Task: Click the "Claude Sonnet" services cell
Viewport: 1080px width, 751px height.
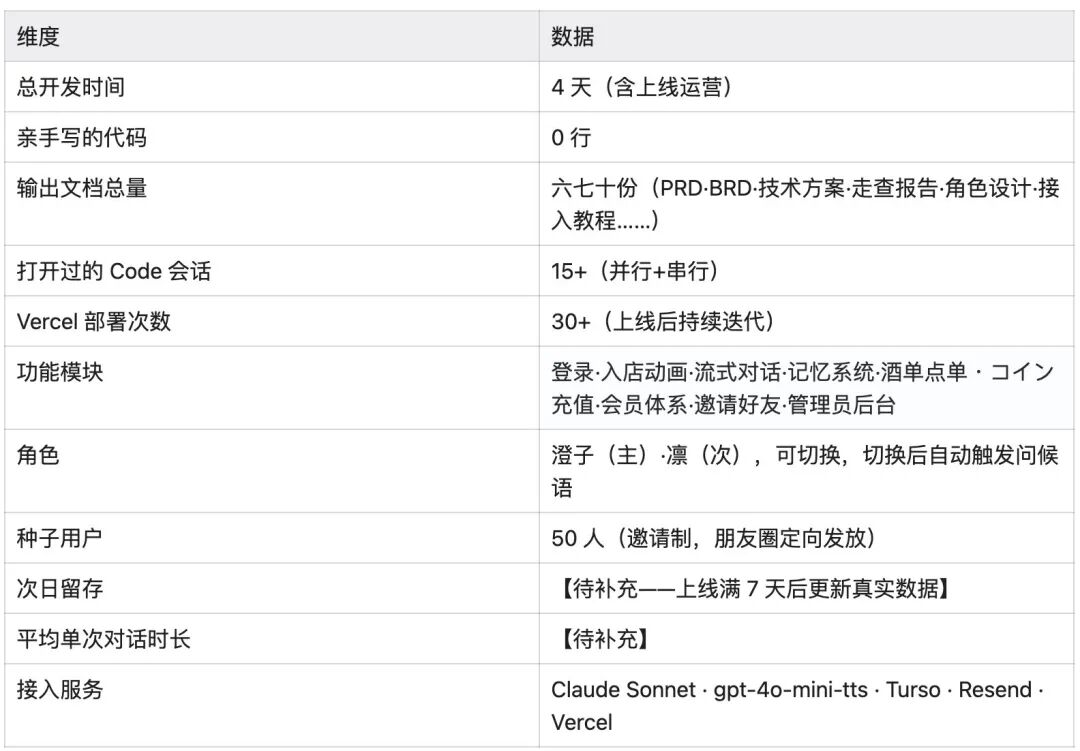Action: (797, 705)
